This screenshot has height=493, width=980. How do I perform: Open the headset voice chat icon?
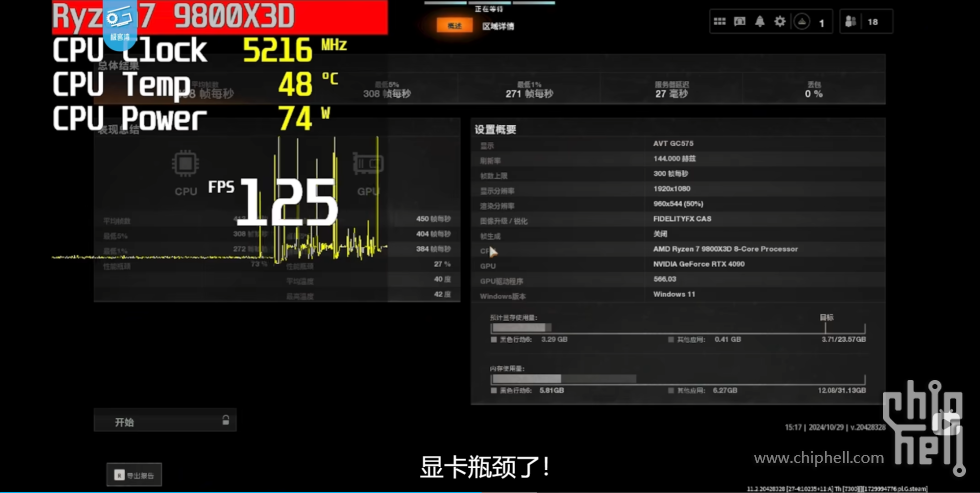point(739,21)
